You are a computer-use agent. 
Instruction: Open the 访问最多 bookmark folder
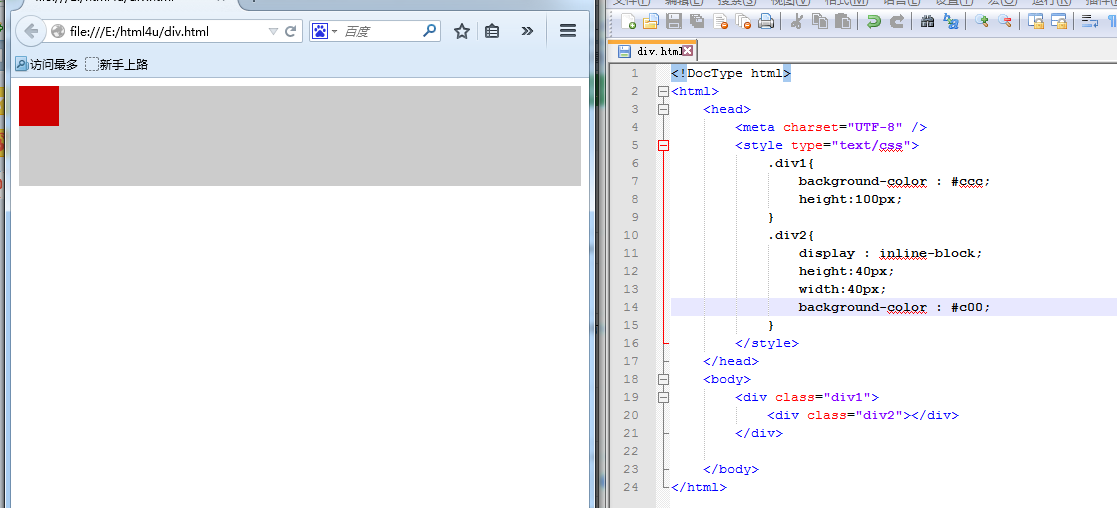click(x=46, y=65)
